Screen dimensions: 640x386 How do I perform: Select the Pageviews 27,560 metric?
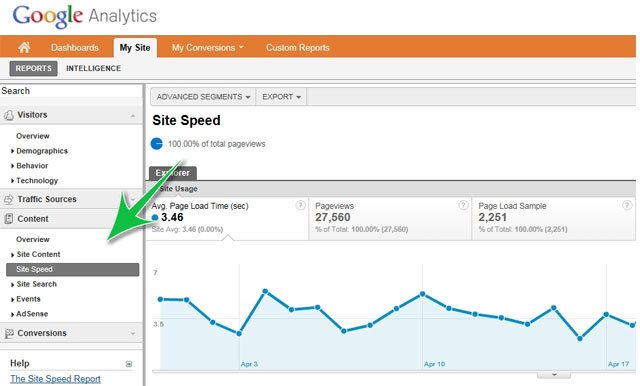(x=390, y=219)
